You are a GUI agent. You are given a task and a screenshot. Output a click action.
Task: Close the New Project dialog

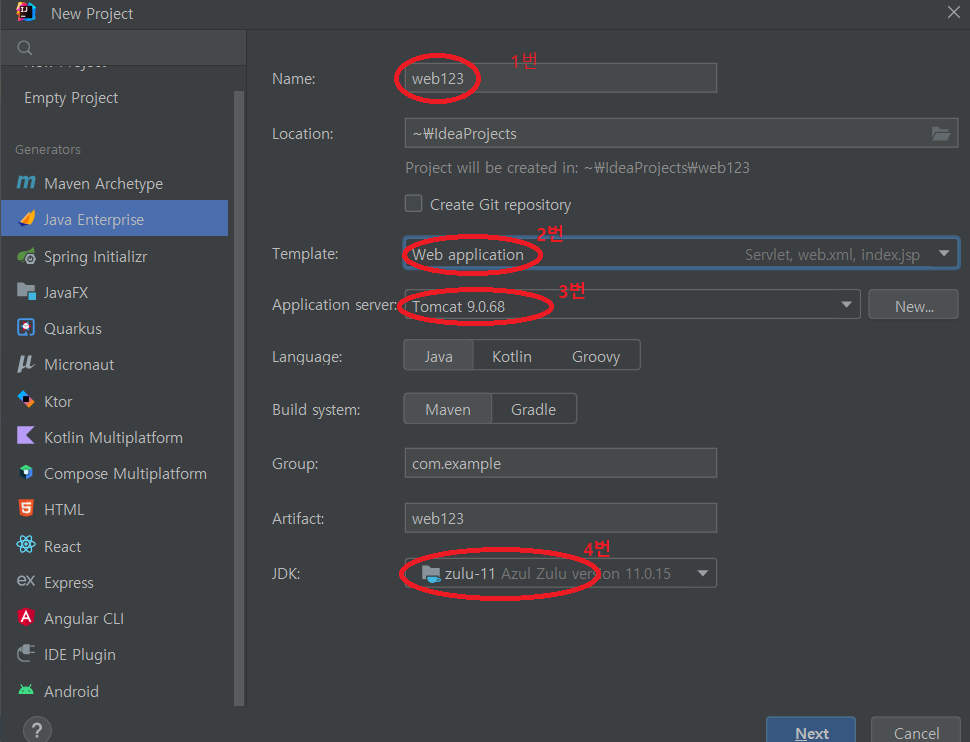click(x=953, y=12)
